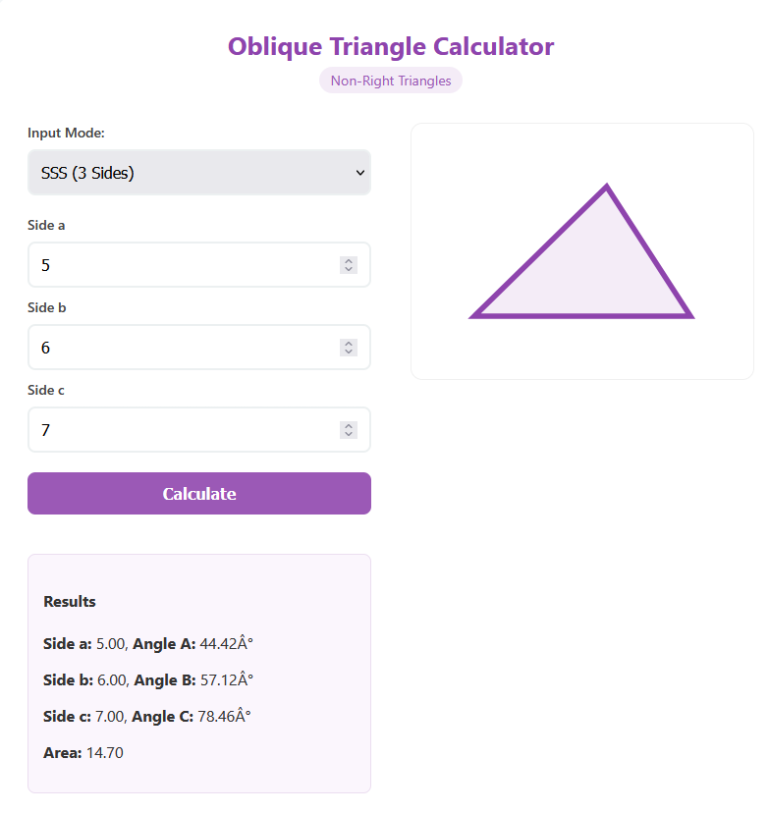Image resolution: width=768 pixels, height=813 pixels.
Task: Increment Side b using its up arrow
Action: [348, 342]
